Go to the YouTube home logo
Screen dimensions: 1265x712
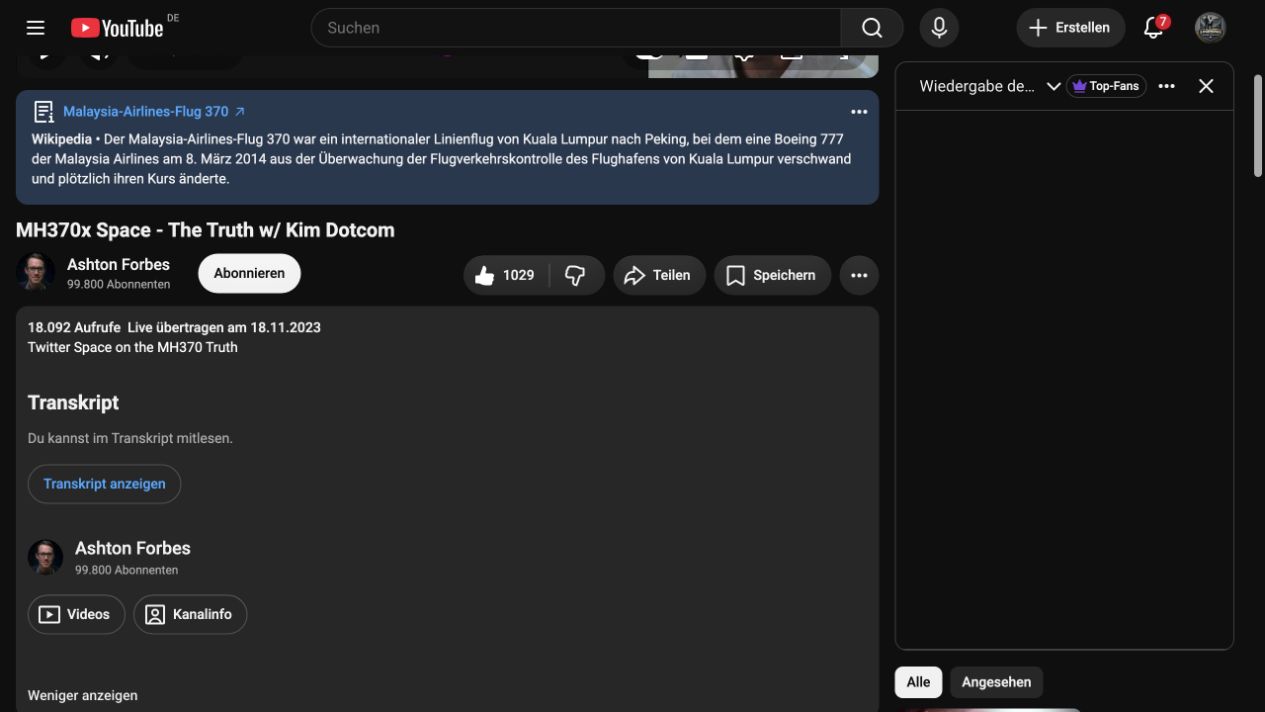(117, 28)
